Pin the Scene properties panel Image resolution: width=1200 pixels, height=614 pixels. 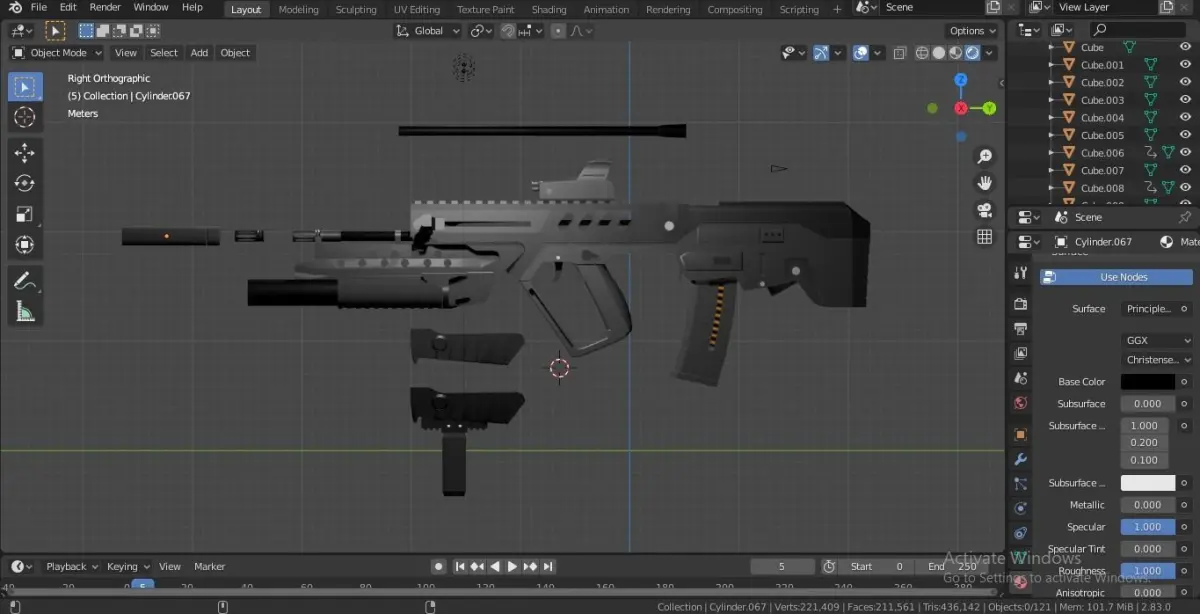1185,217
